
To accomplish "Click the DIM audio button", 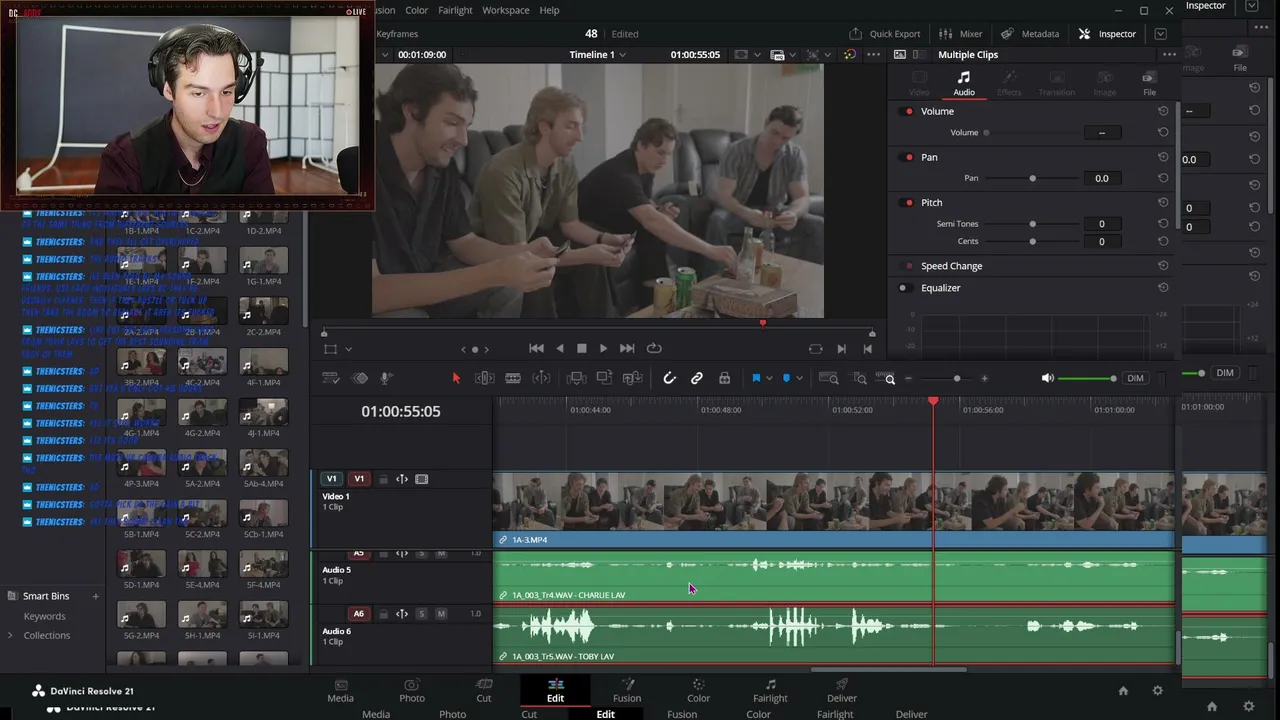I will click(x=1135, y=378).
